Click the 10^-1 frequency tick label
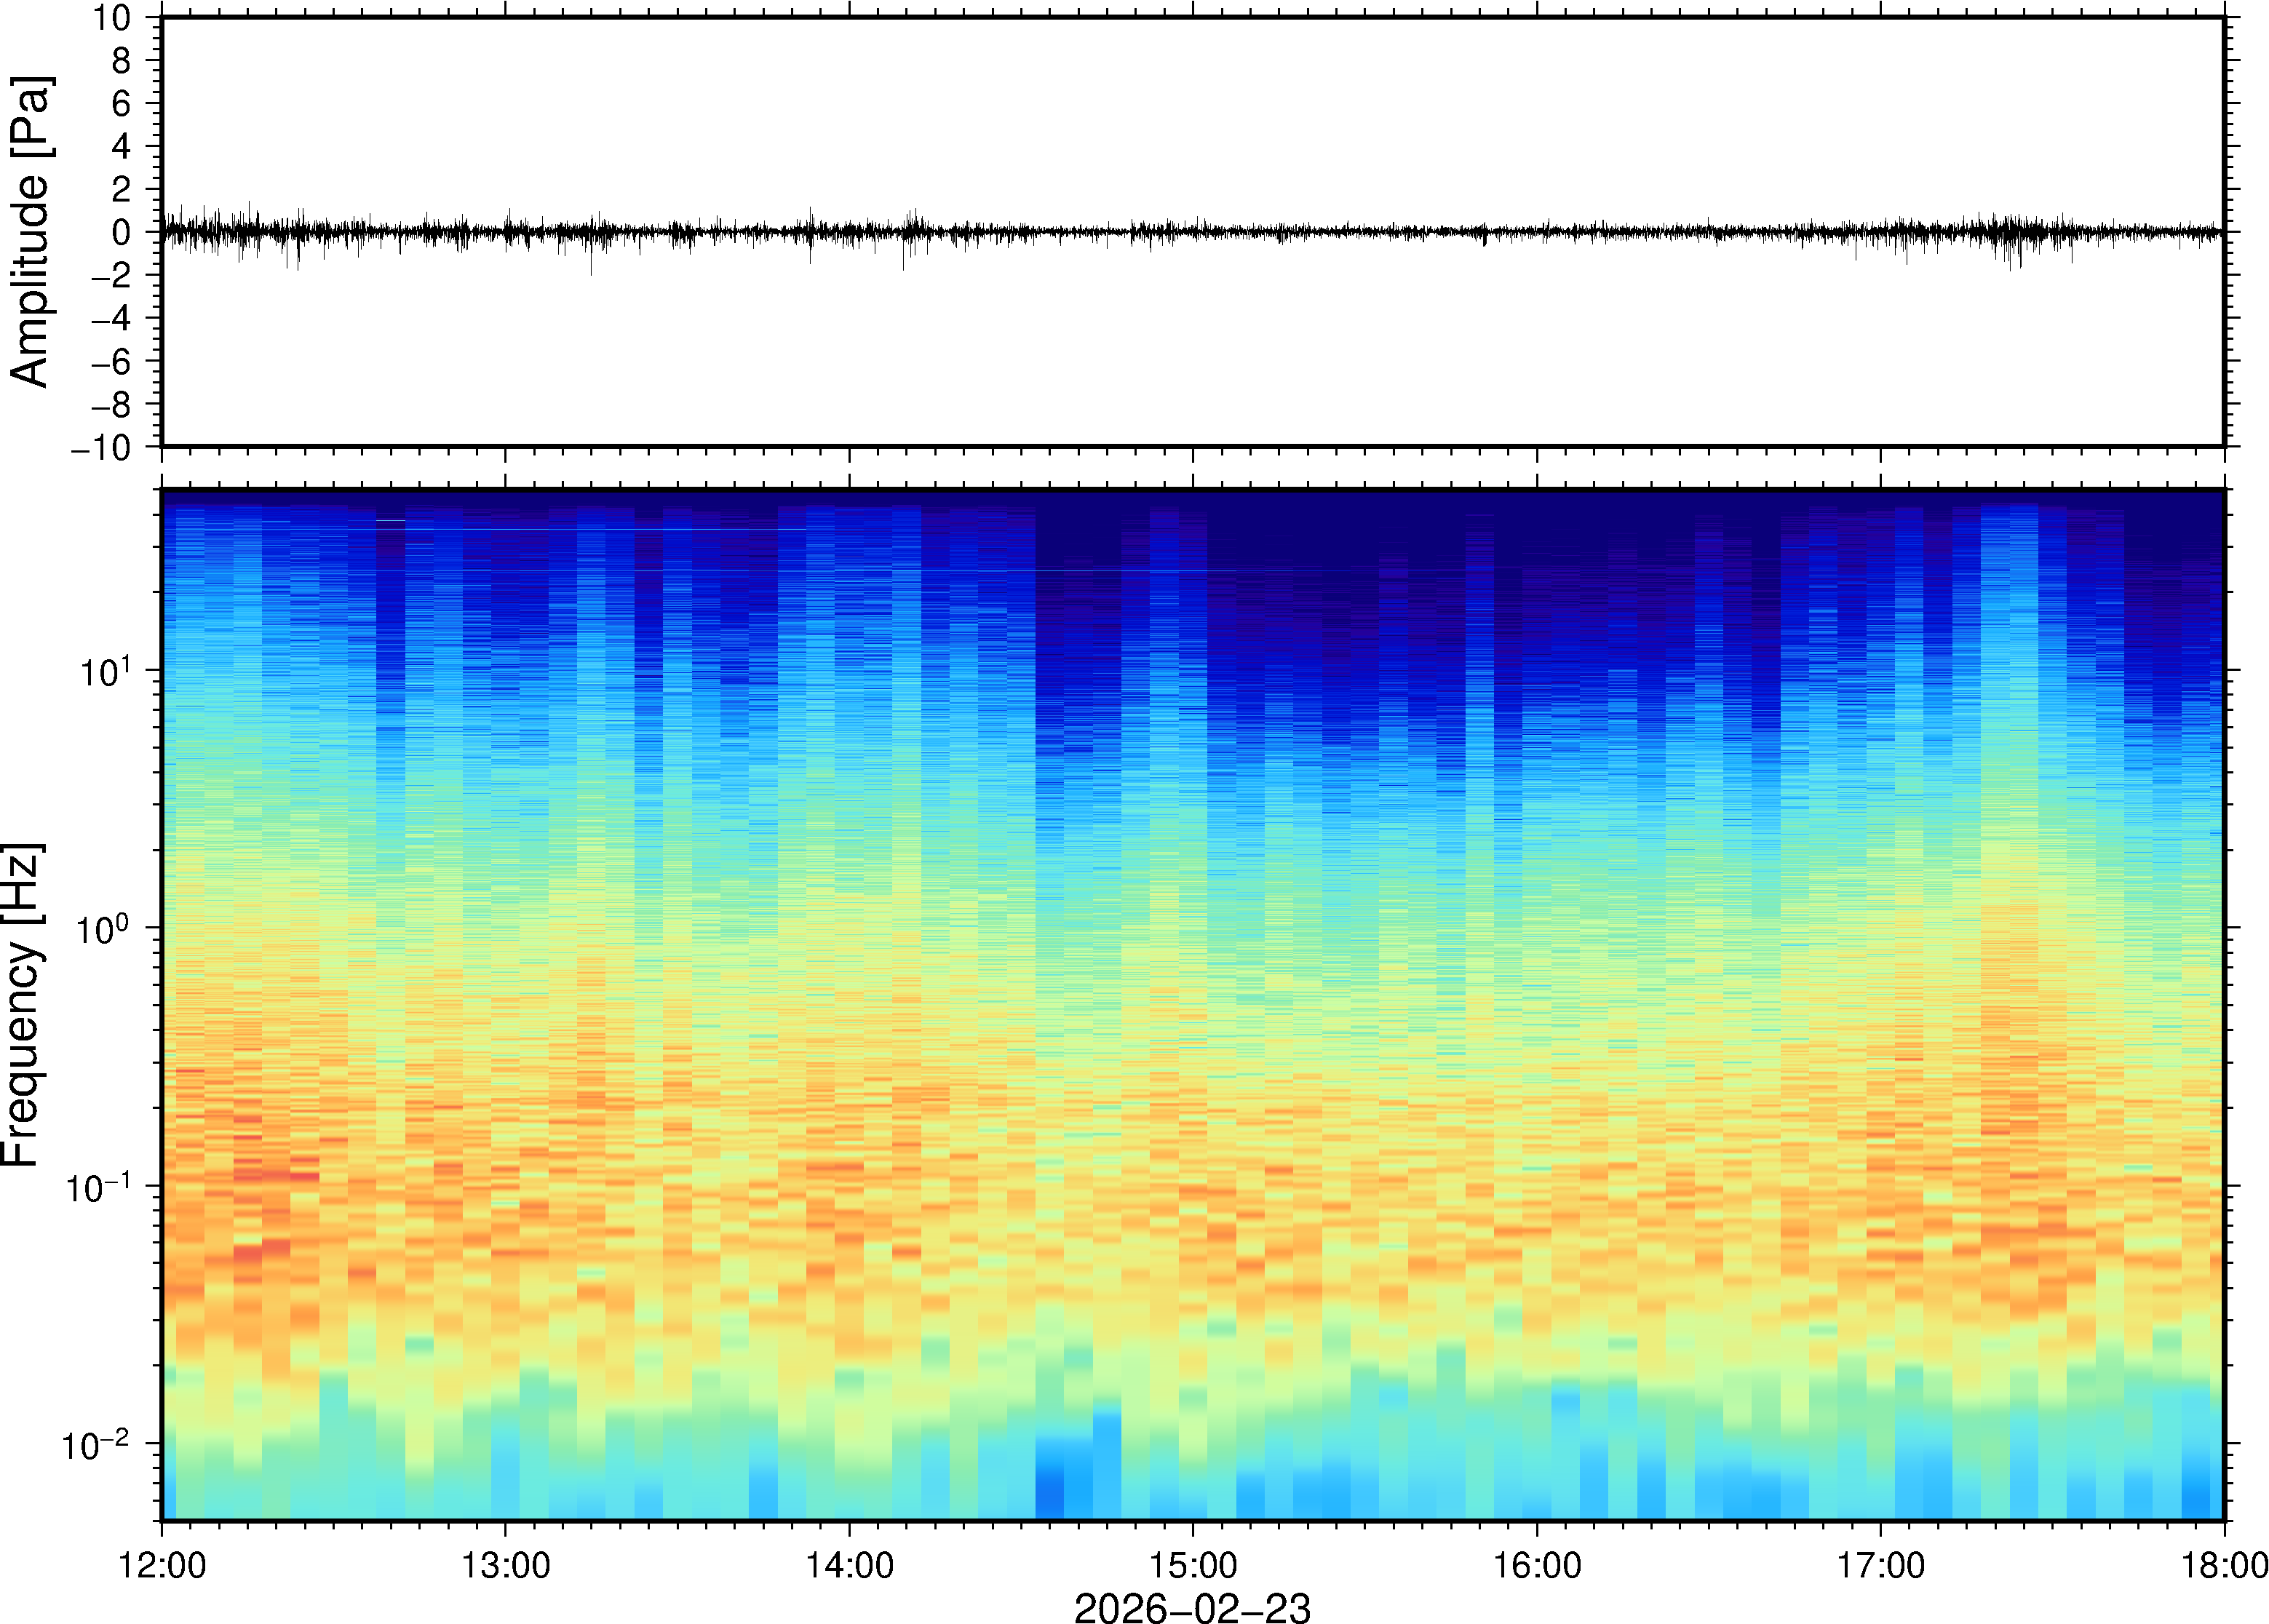The image size is (2269, 1624). tap(98, 1187)
